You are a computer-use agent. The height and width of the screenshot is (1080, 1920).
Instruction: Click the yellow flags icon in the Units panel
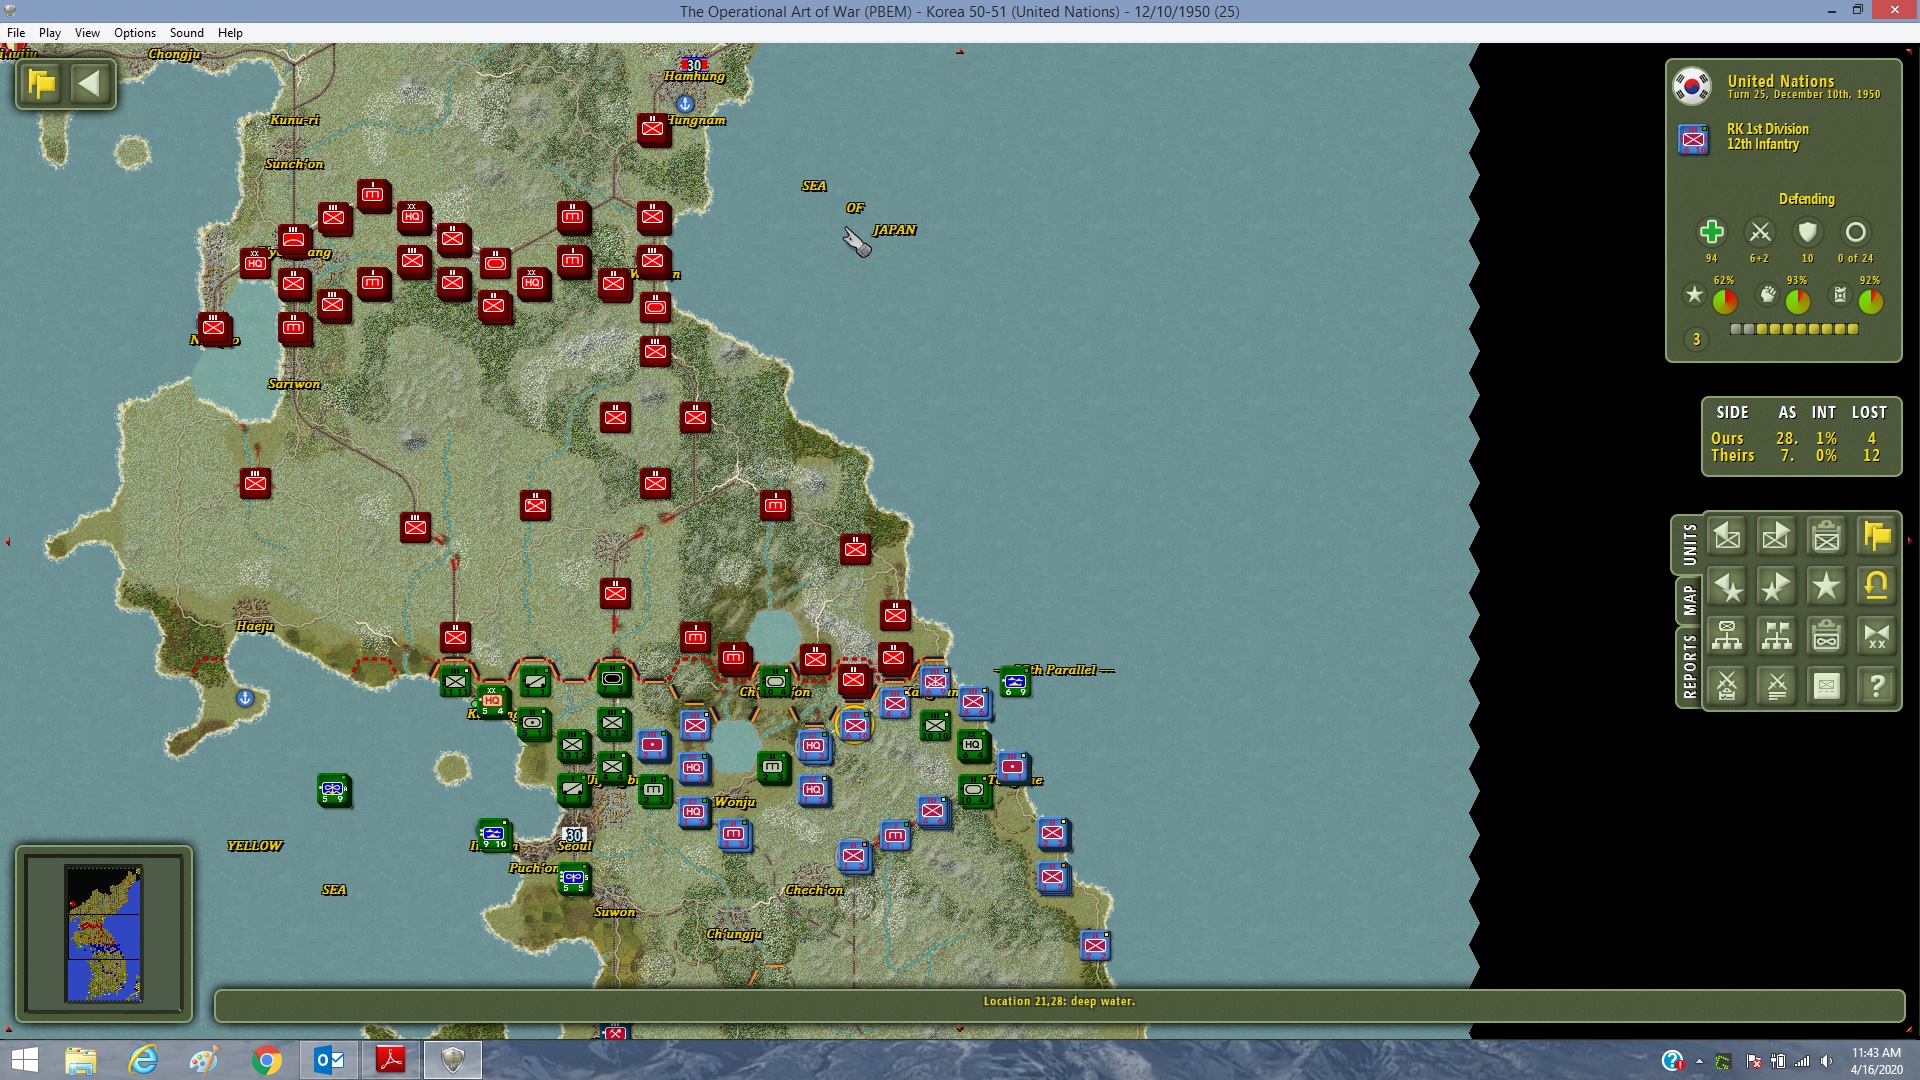click(1876, 537)
